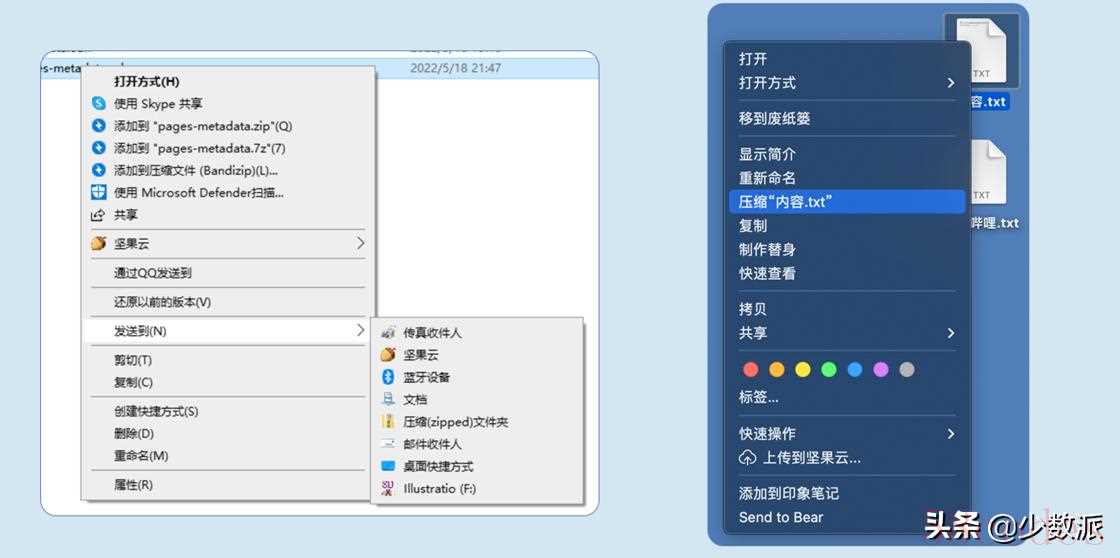The height and width of the screenshot is (558, 1120).
Task: Click the share icon beside 共享
Action: click(99, 214)
